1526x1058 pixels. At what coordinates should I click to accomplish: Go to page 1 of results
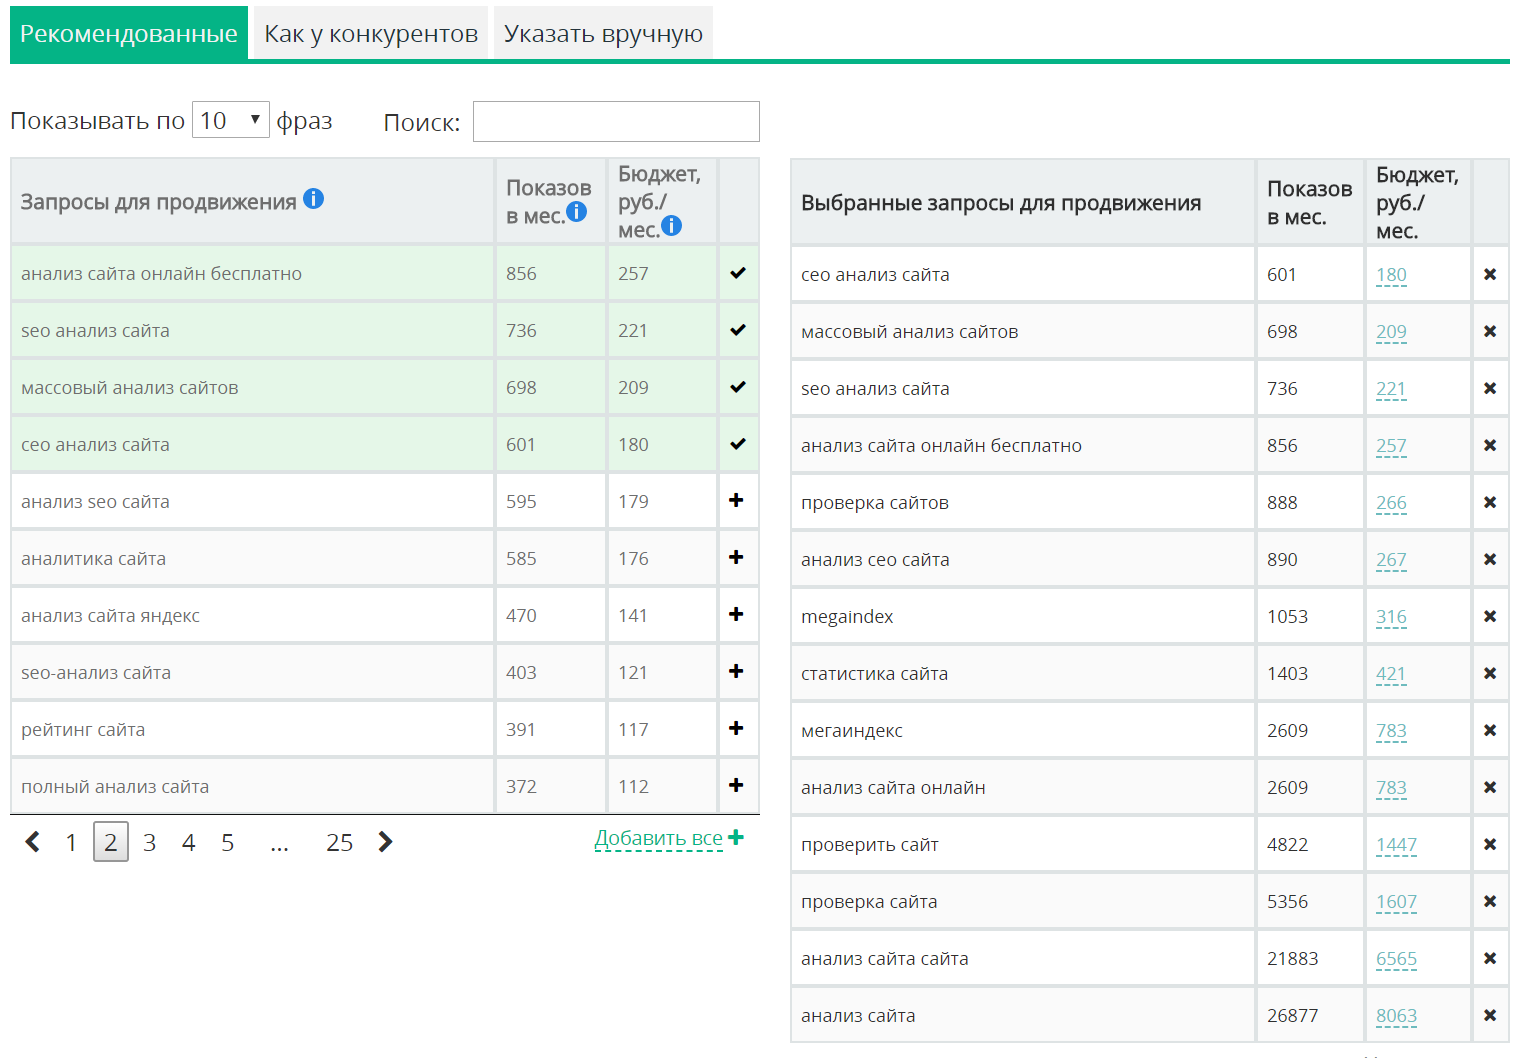point(71,842)
